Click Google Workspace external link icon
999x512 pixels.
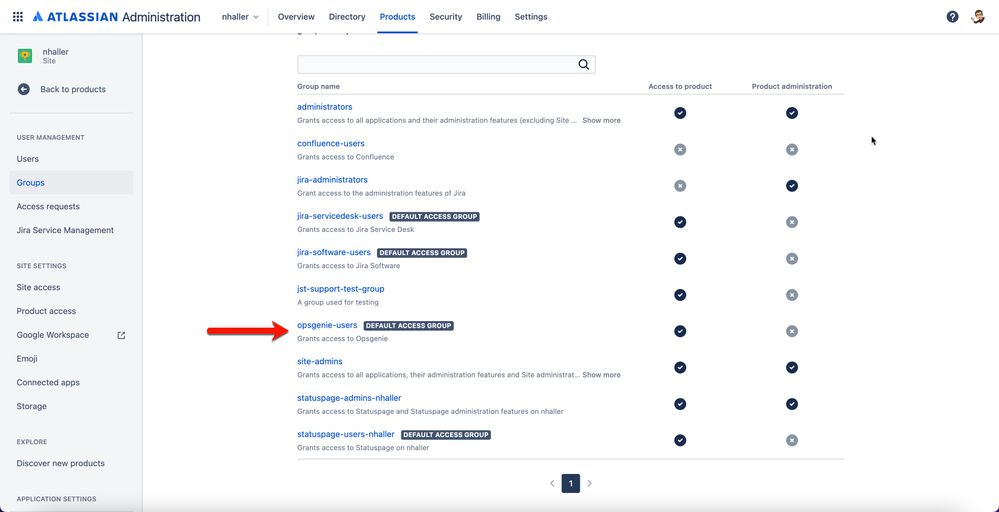(121, 335)
